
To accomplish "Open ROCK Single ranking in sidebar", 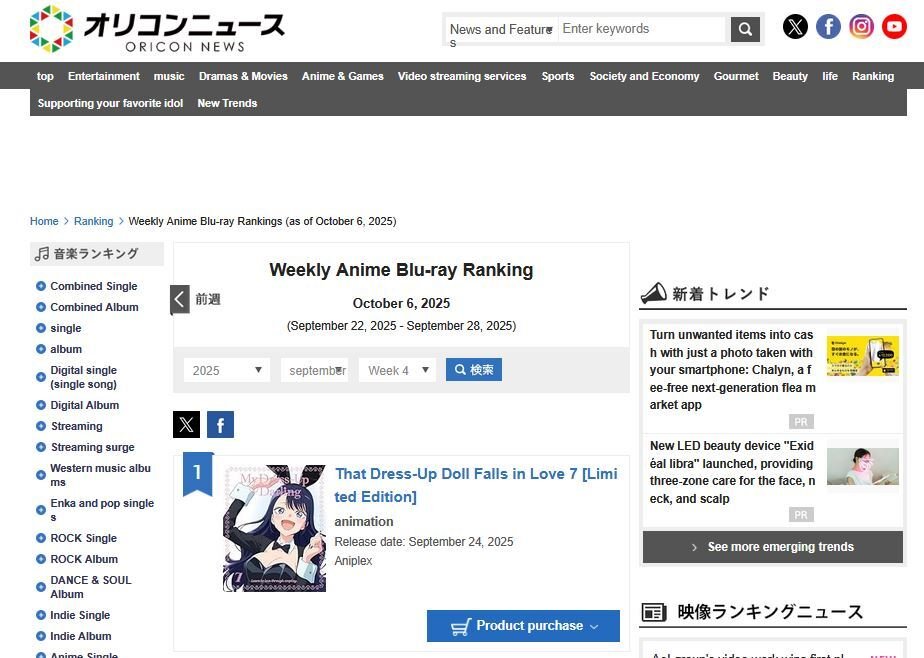I will tap(83, 538).
